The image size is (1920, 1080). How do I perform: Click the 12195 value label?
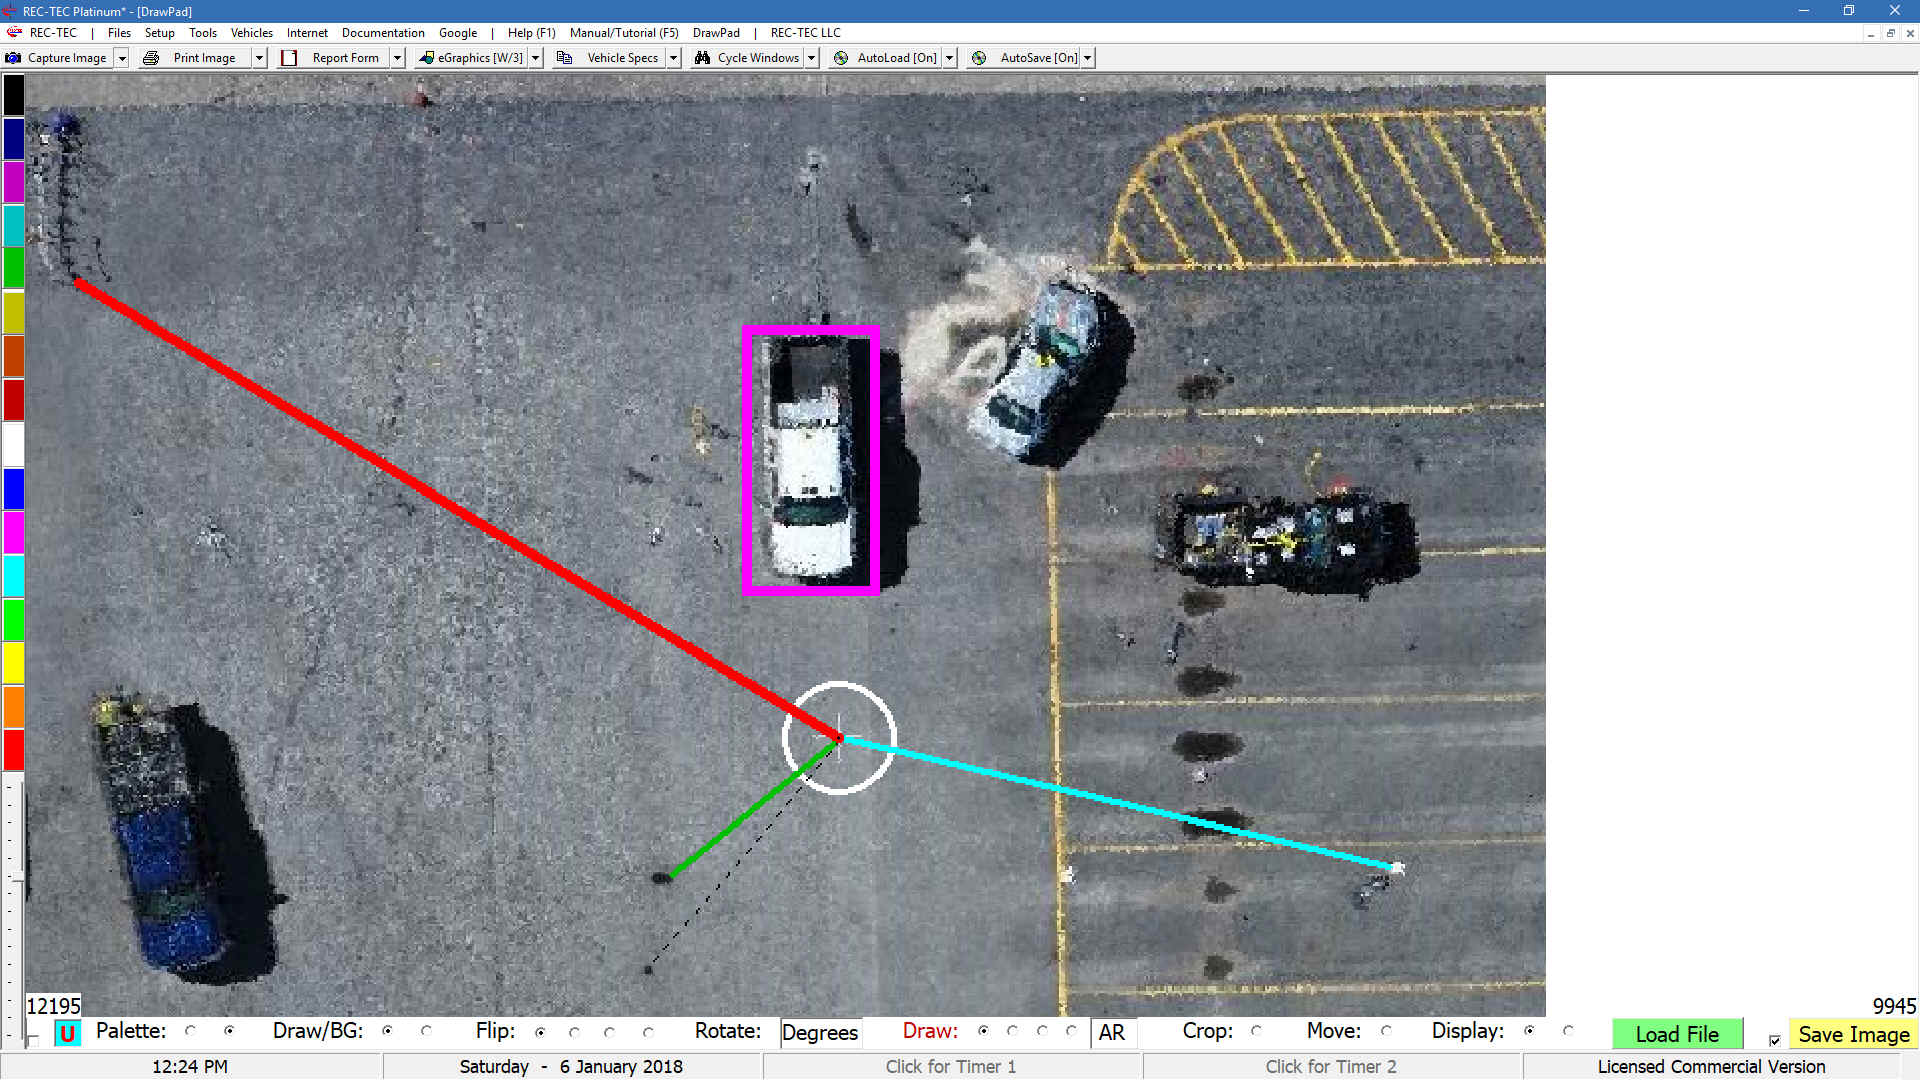click(x=53, y=1006)
